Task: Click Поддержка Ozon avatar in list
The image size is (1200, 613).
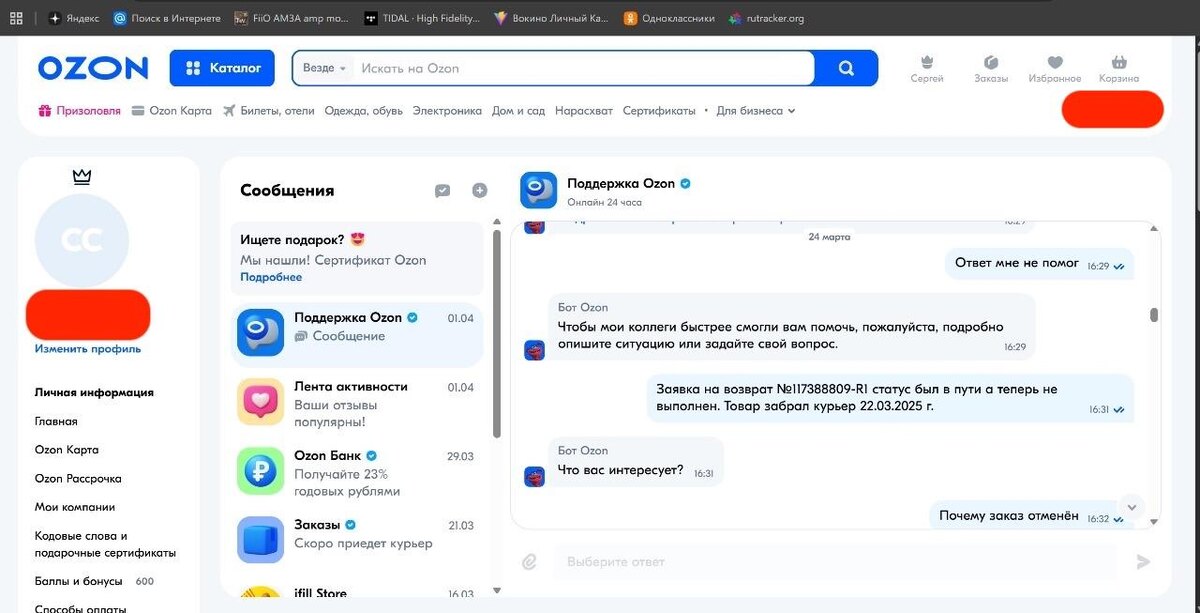Action: pos(260,332)
